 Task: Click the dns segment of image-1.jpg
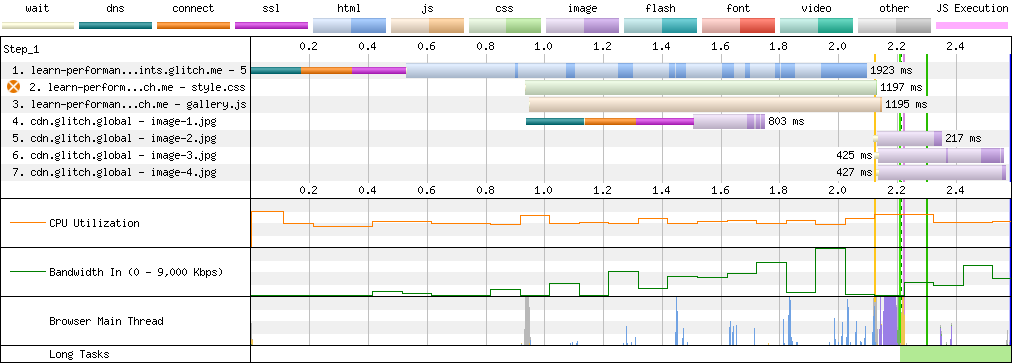point(555,121)
